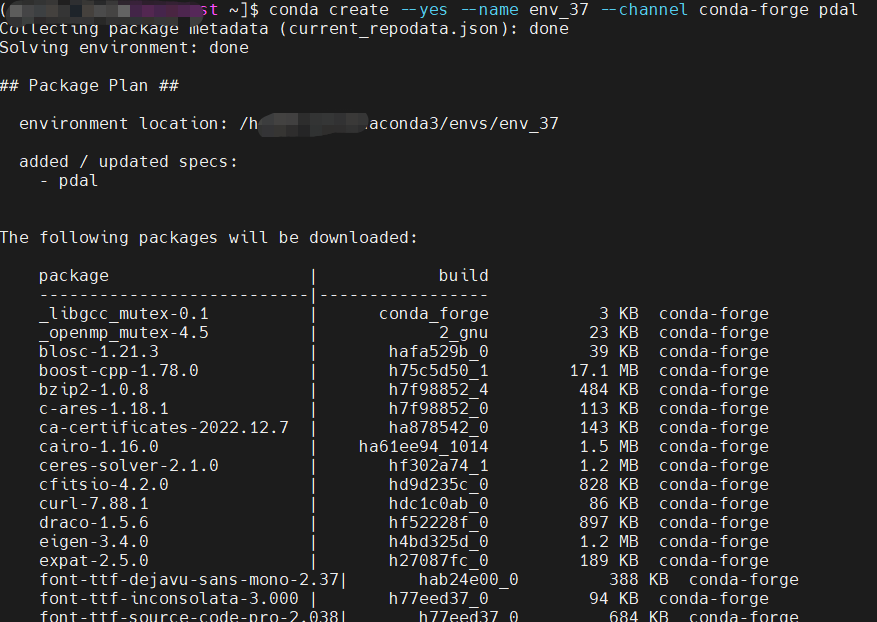Viewport: 877px width, 622px height.
Task: Click build string 'h4bd325d_0'
Action: click(438, 542)
